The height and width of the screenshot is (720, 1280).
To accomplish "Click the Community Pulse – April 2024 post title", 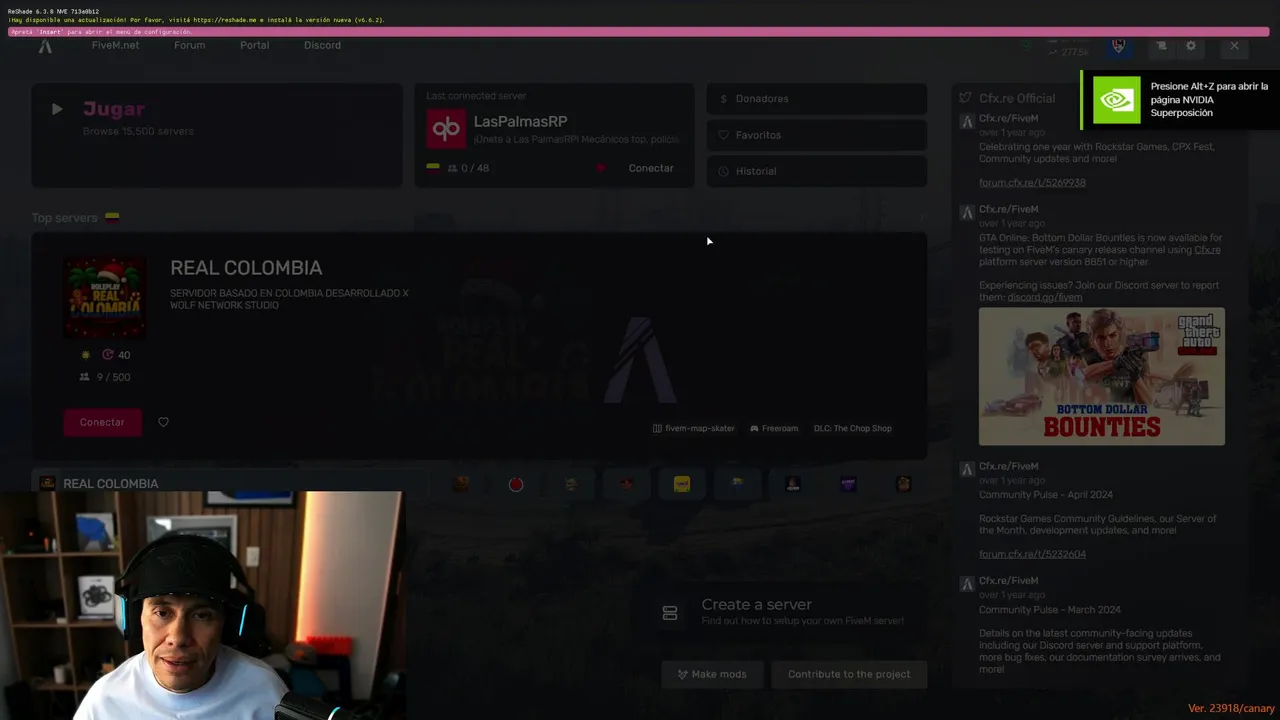I will click(1045, 495).
